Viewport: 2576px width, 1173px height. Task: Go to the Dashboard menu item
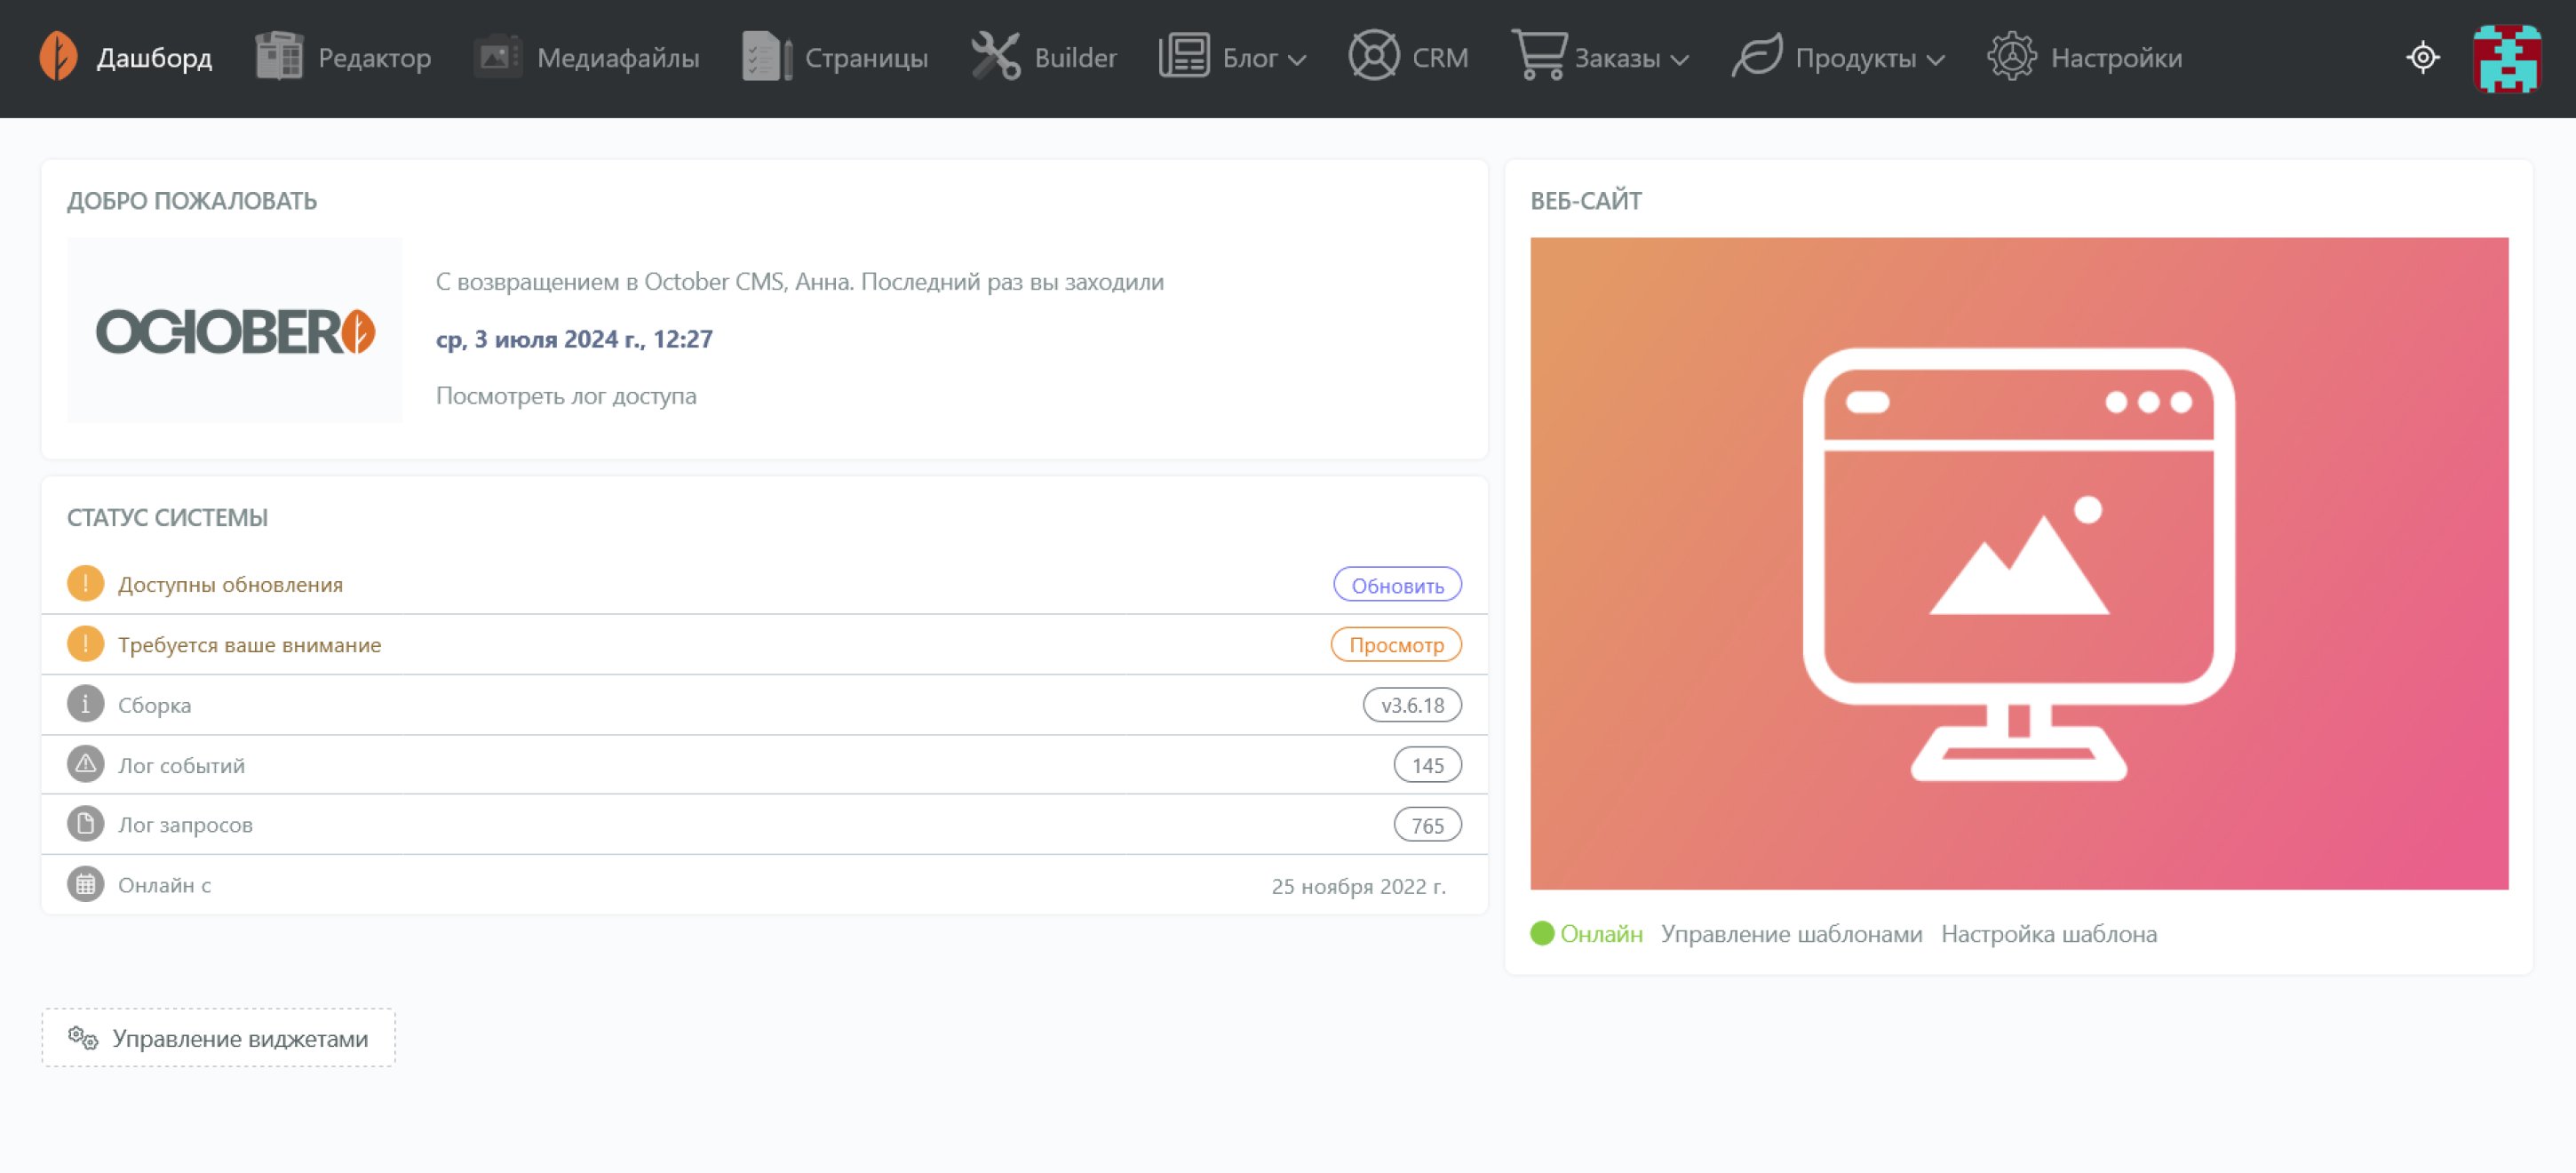point(154,58)
